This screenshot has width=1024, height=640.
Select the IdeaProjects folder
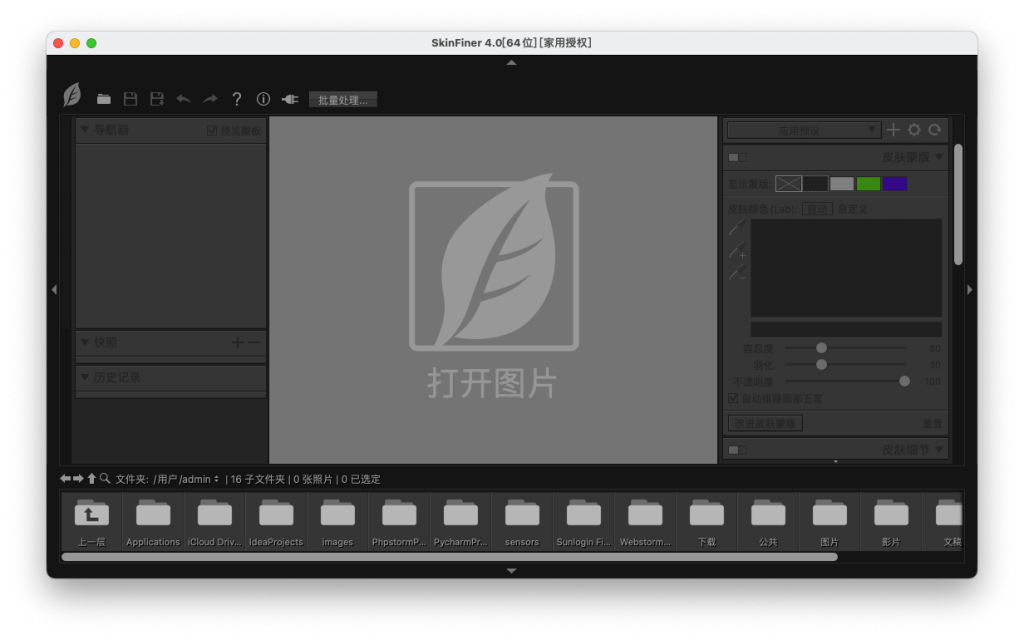coord(276,522)
